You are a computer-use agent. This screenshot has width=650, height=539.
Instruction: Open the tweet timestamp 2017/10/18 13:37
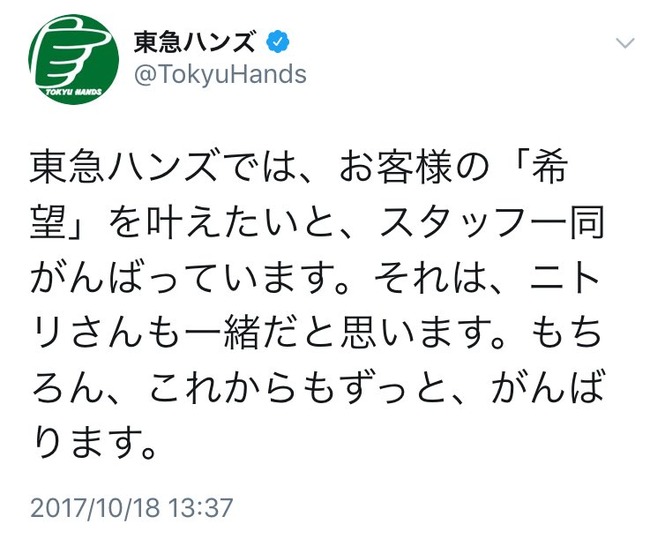(x=132, y=507)
